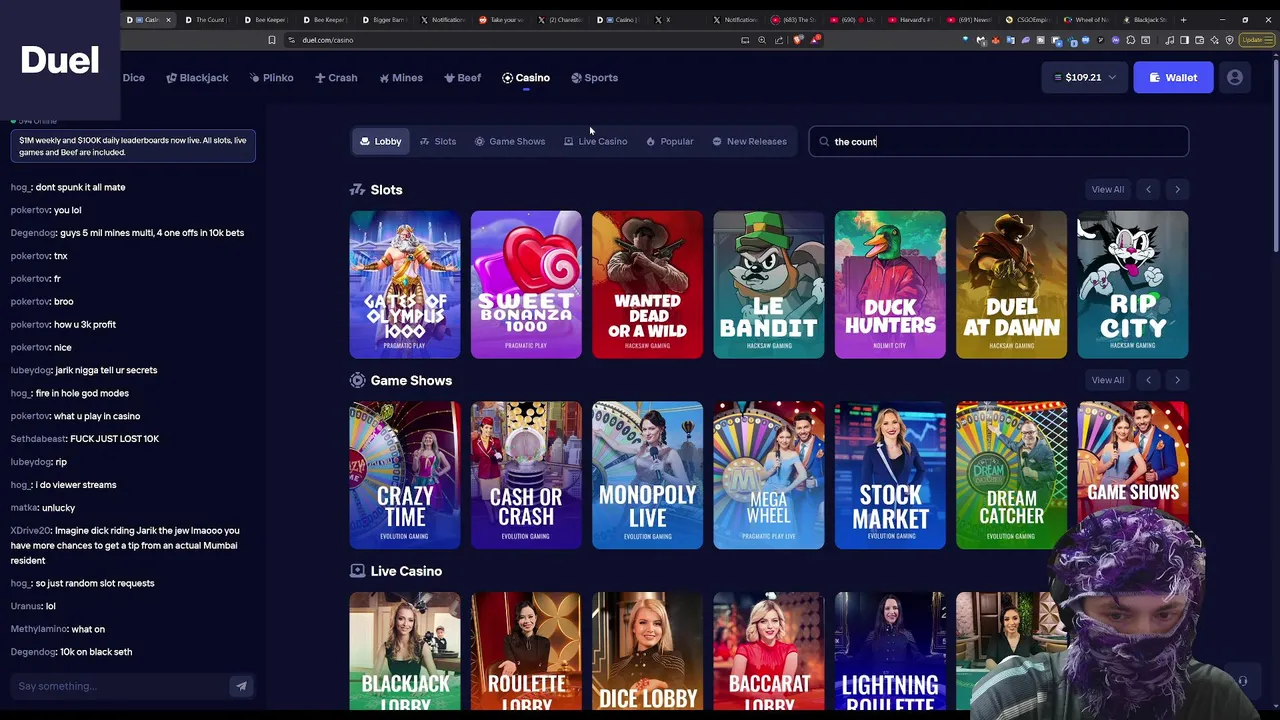Open the Stock Market game show
The image size is (1280, 720).
890,475
